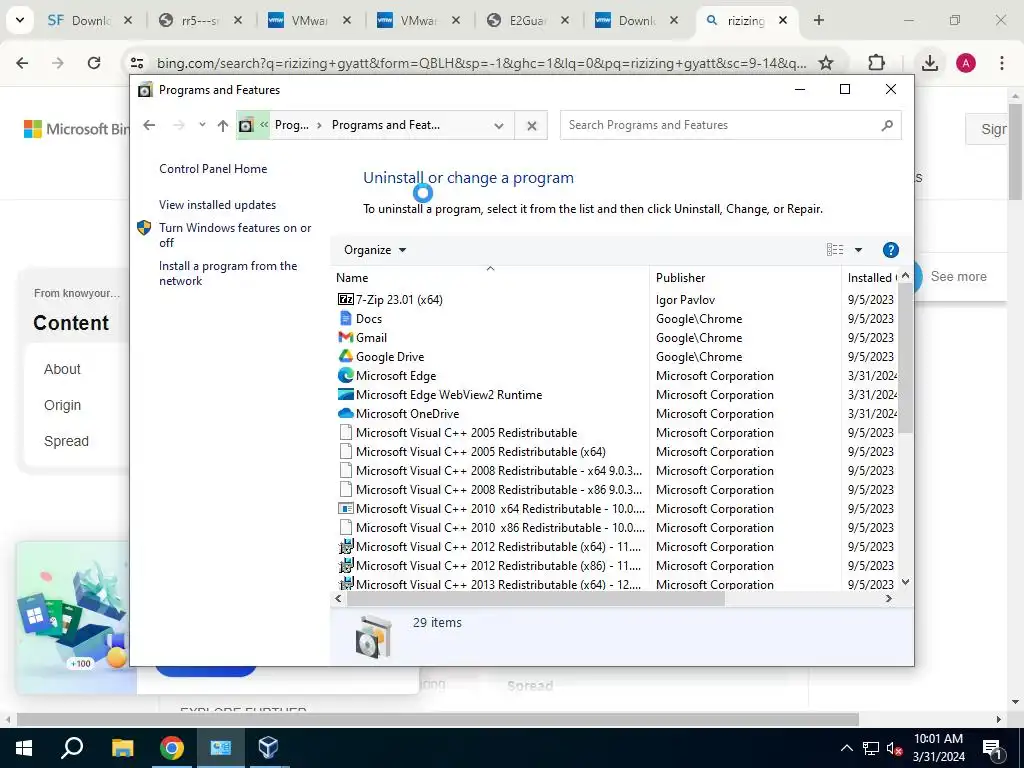Open Control Panel Home link
This screenshot has width=1024, height=768.
(213, 168)
